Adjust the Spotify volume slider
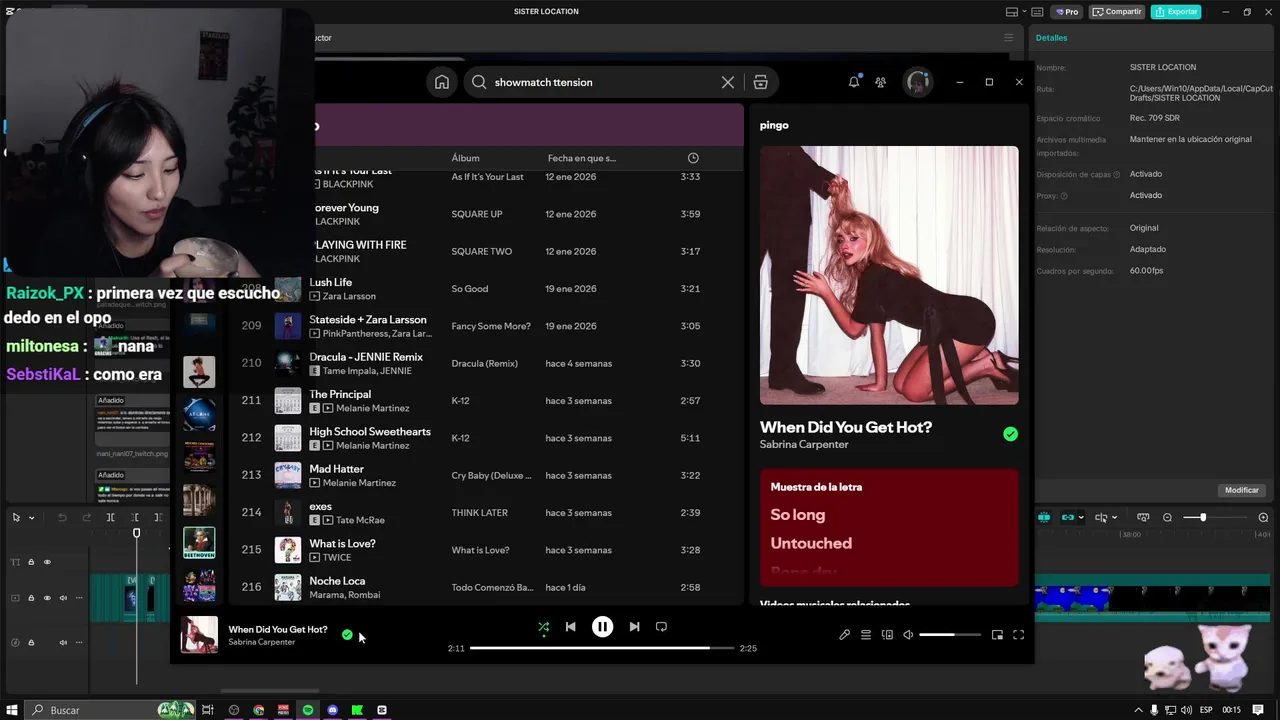The image size is (1280, 720). point(950,635)
